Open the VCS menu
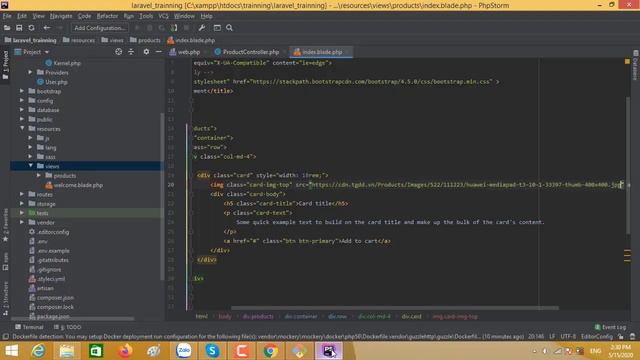640x360 pixels. click(164, 16)
